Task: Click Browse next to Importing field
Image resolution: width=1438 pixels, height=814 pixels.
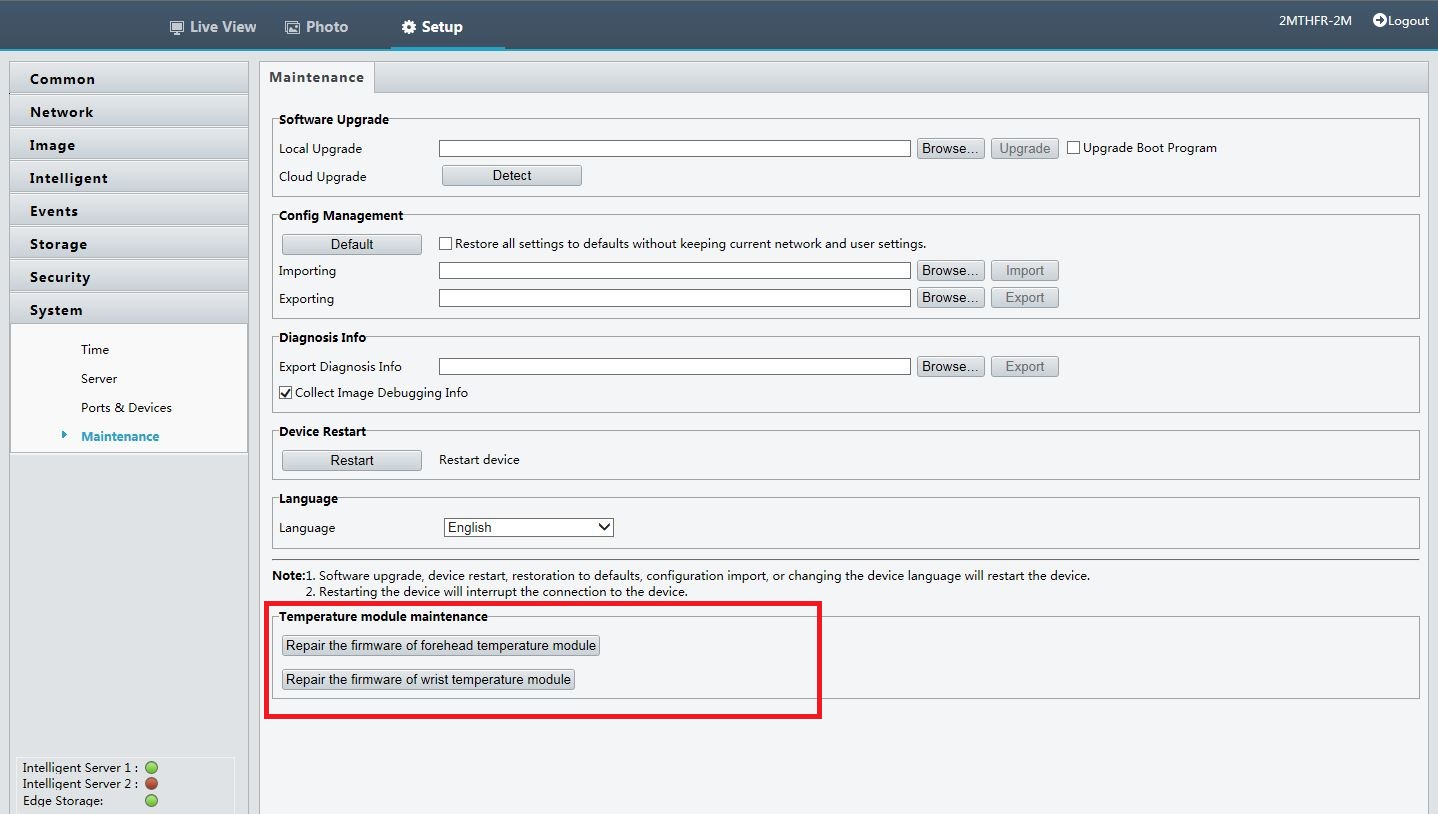Action: [951, 271]
